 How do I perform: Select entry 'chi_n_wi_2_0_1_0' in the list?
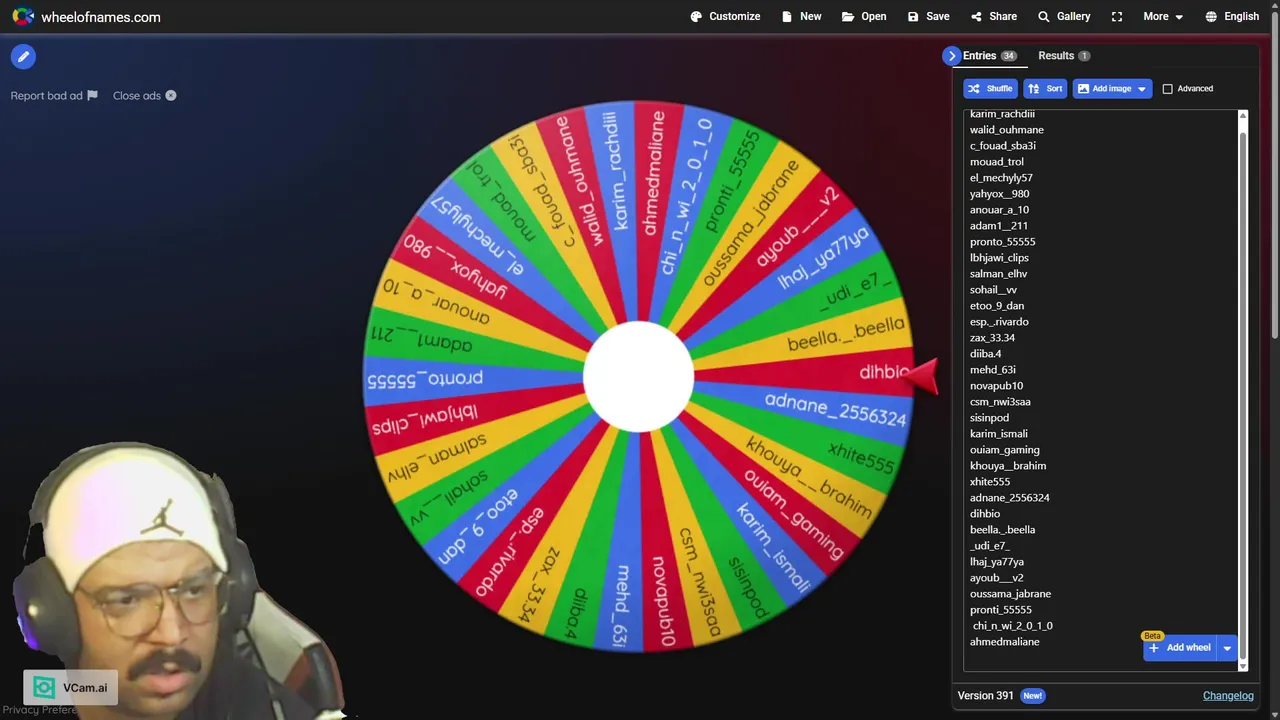pyautogui.click(x=1012, y=626)
